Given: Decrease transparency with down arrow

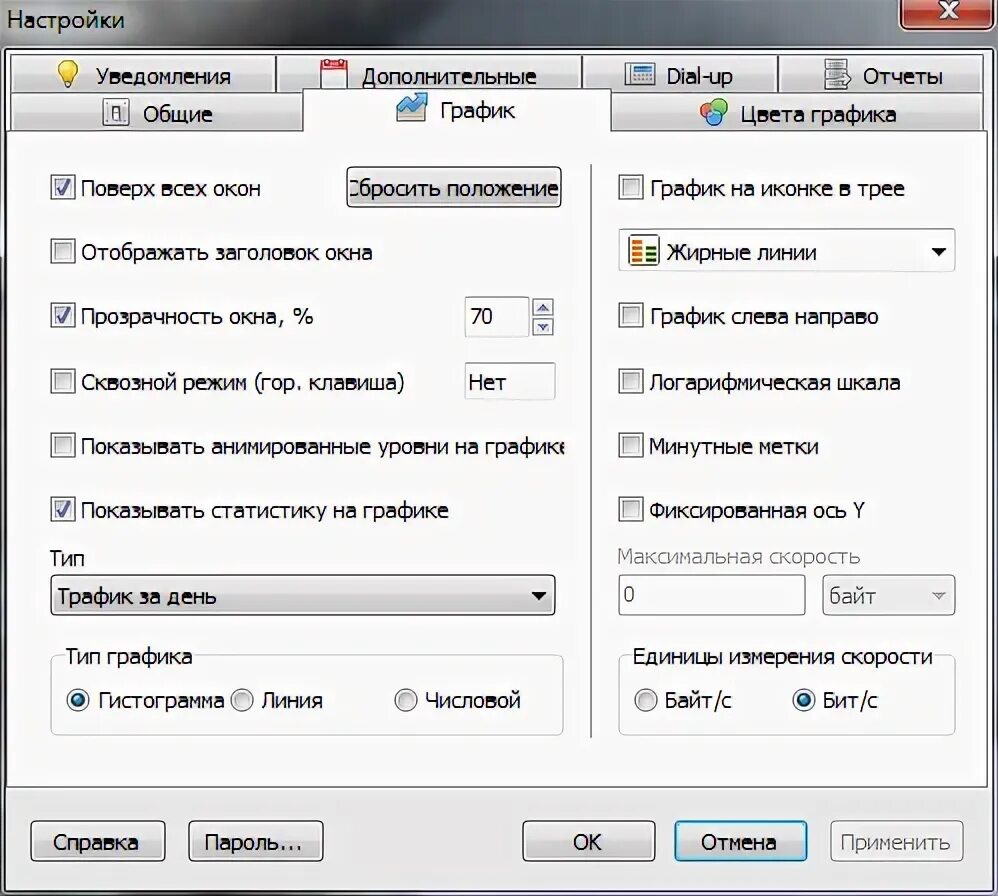Looking at the screenshot, I should click(x=543, y=326).
